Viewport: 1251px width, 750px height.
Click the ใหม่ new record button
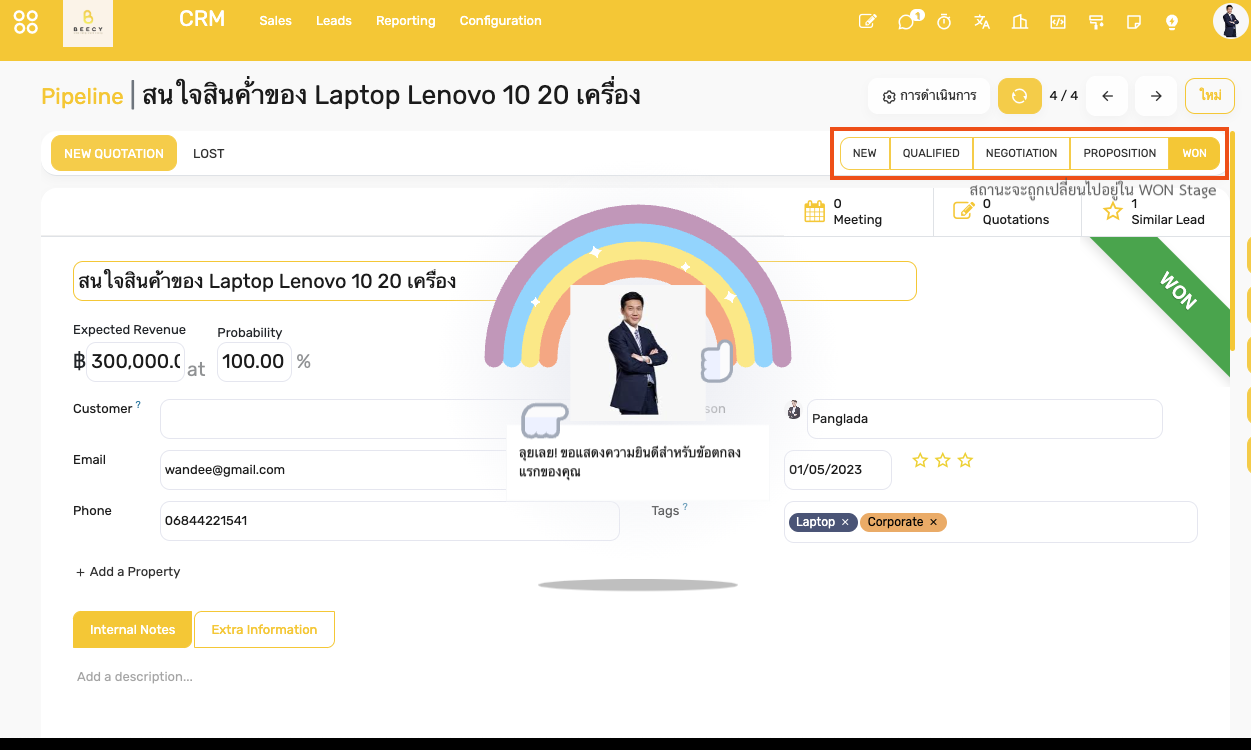[1211, 96]
